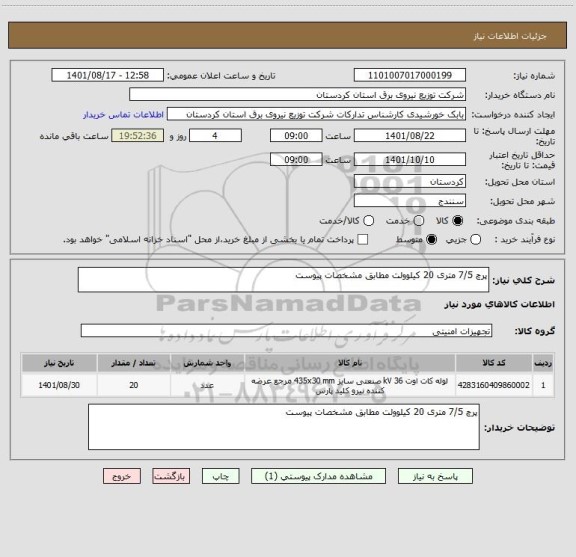This screenshot has width=576, height=557.
Task: Select the کالا/خدمت radio button
Action: [x=368, y=220]
